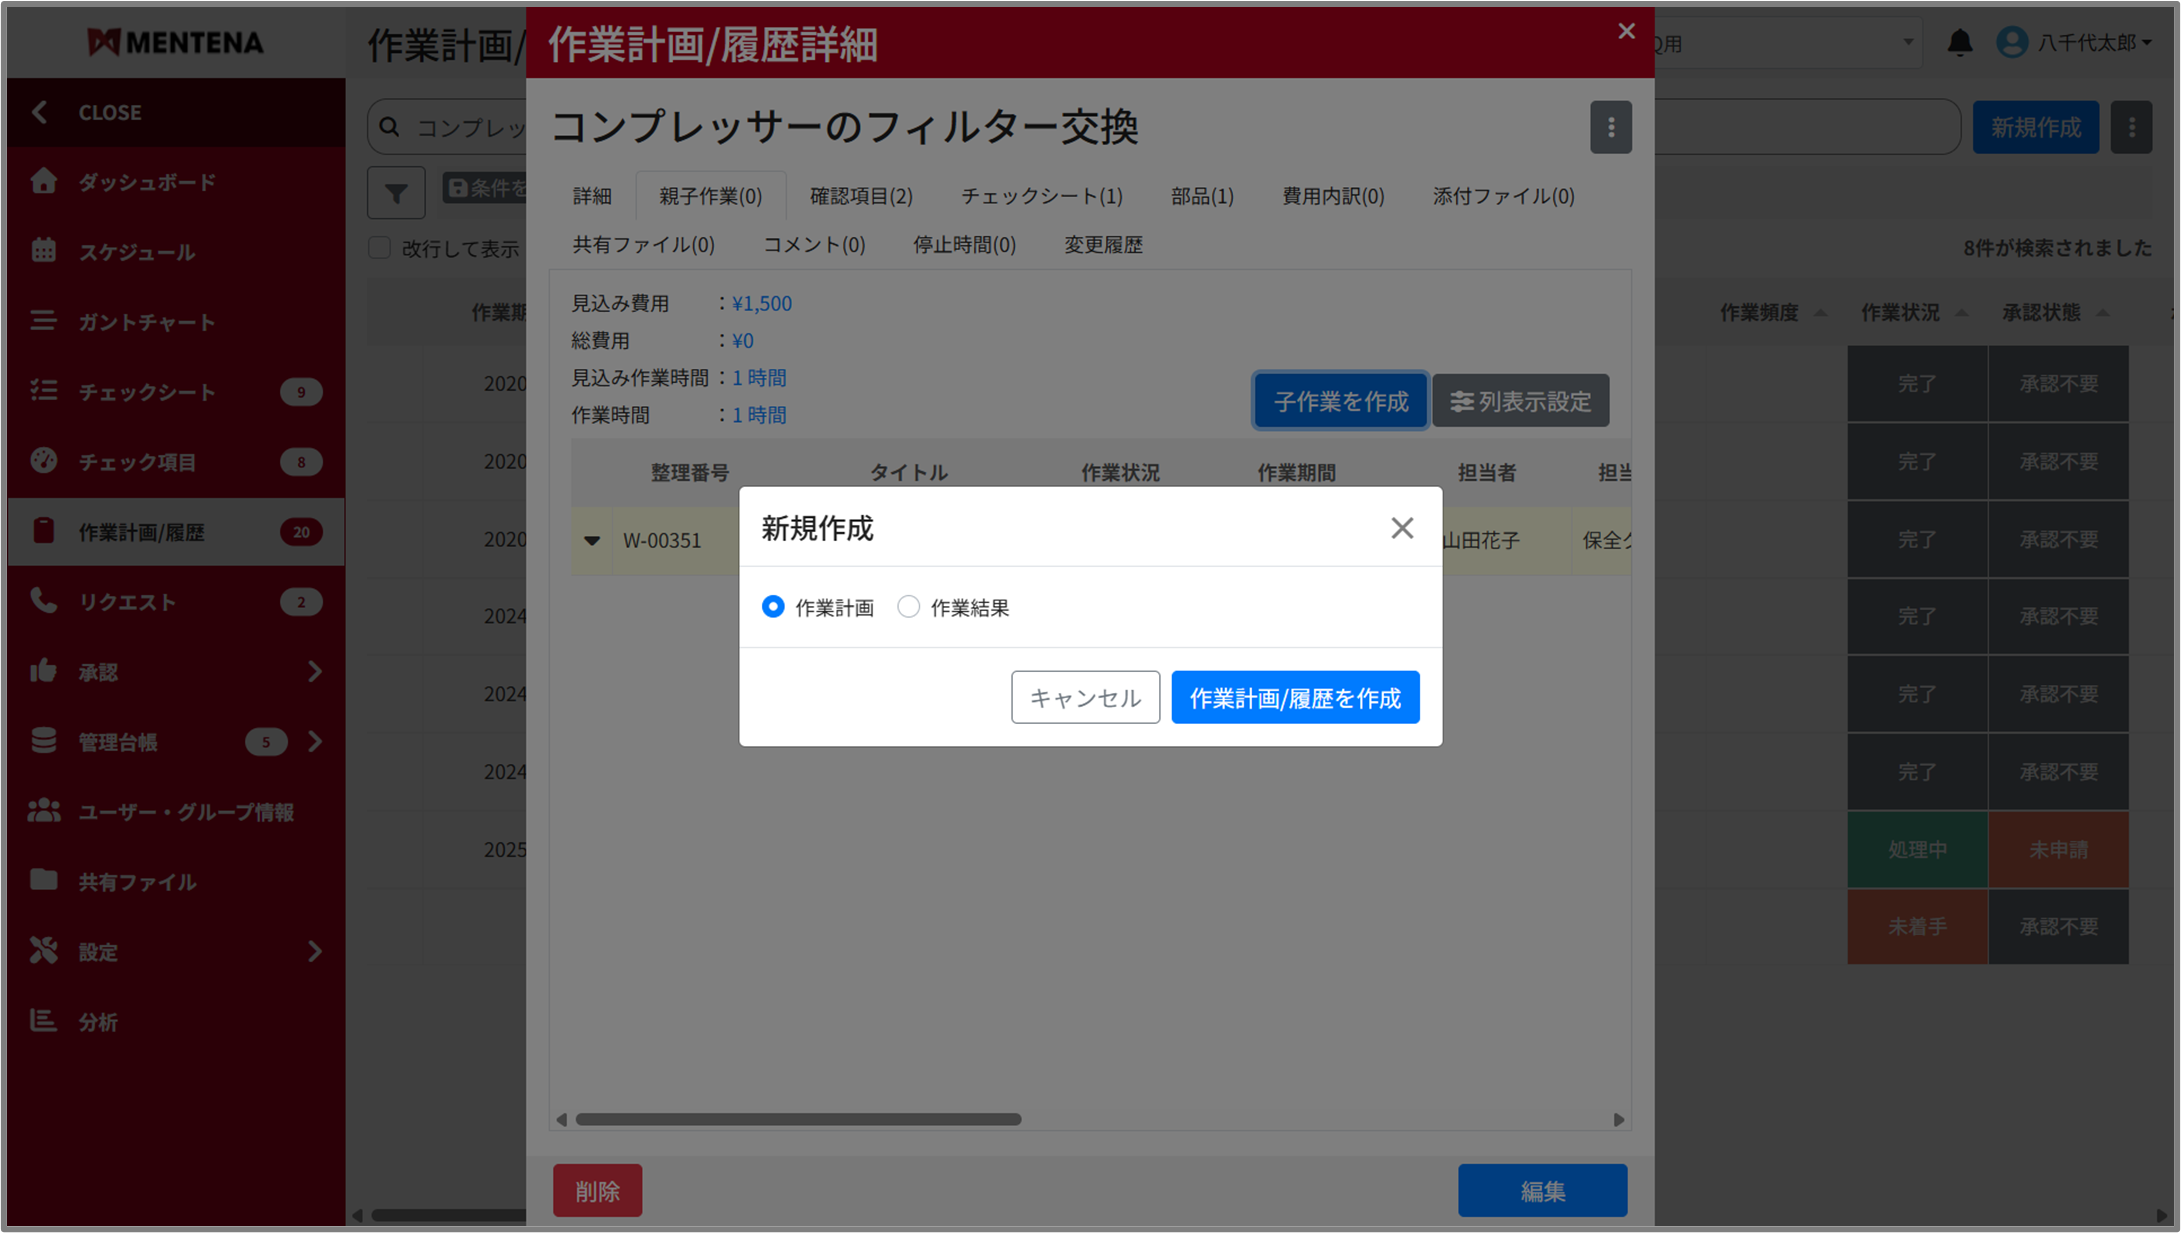Select the 作業計画 radio button

tap(773, 607)
